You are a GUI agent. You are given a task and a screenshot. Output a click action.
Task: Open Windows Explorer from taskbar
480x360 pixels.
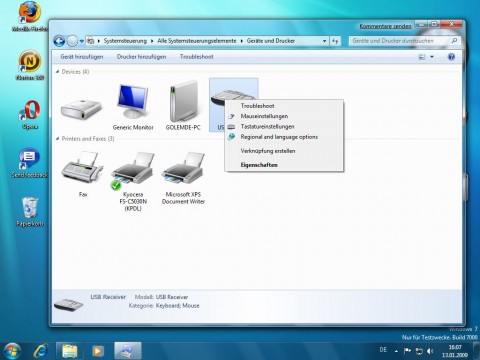click(70, 351)
